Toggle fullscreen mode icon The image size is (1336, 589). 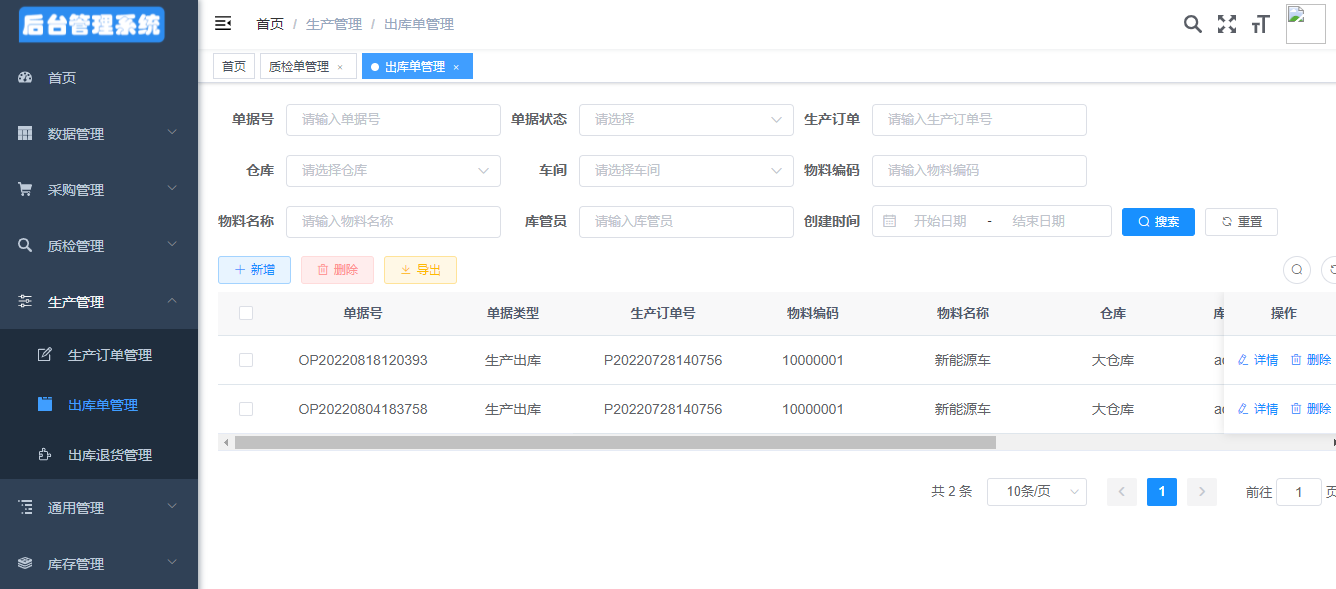1226,24
